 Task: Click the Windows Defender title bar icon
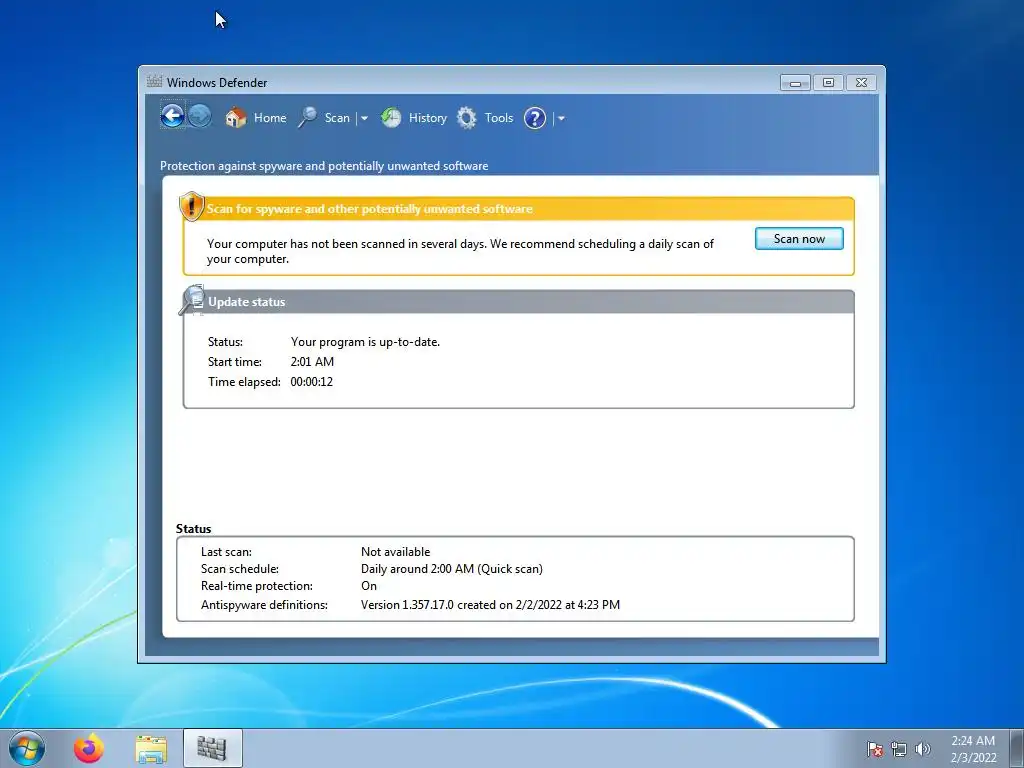pos(154,82)
